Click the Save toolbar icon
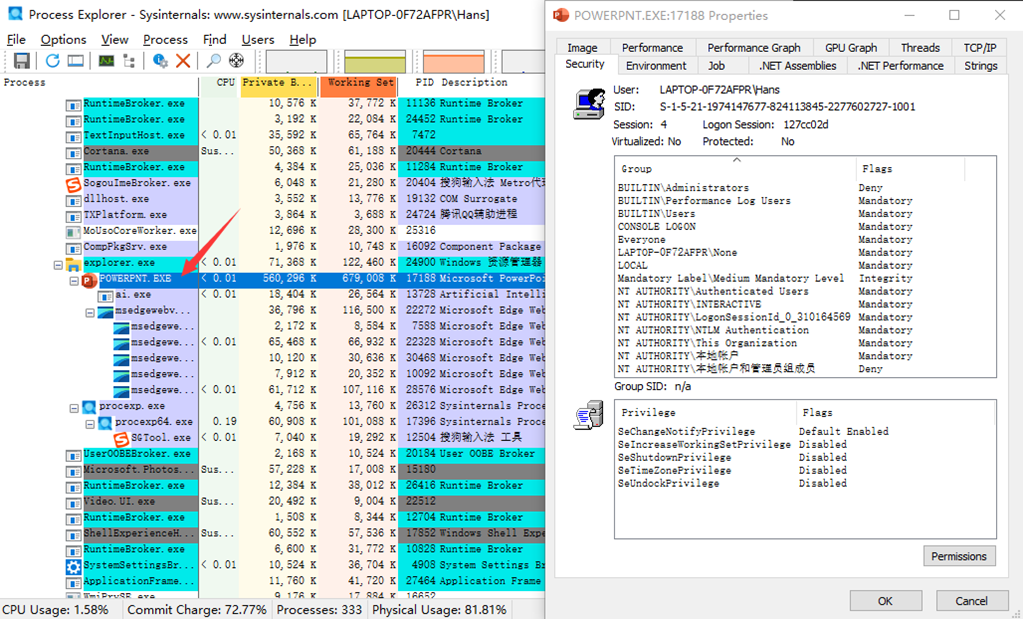 click(22, 61)
